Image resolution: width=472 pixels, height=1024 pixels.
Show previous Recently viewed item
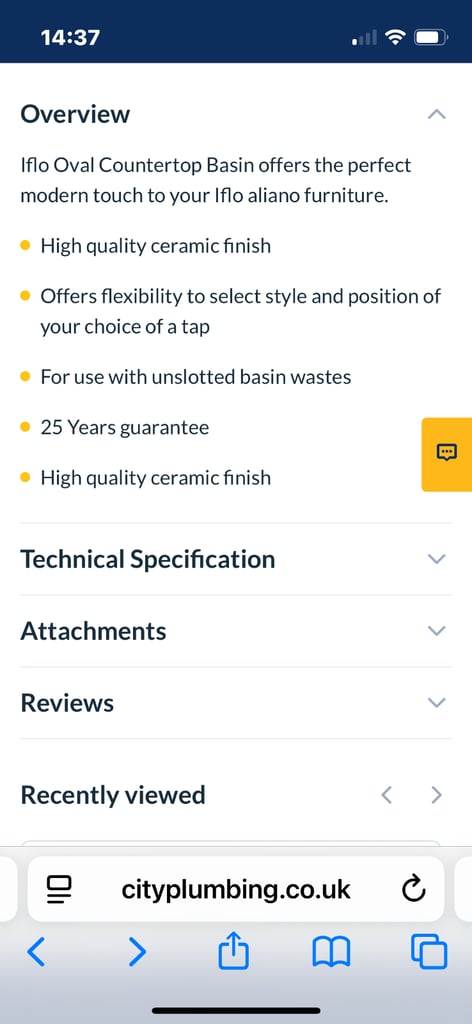click(386, 795)
